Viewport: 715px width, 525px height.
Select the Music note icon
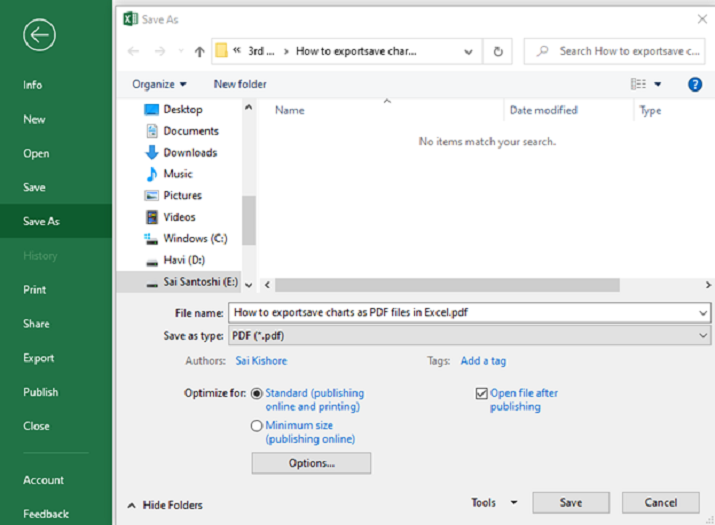coord(151,174)
